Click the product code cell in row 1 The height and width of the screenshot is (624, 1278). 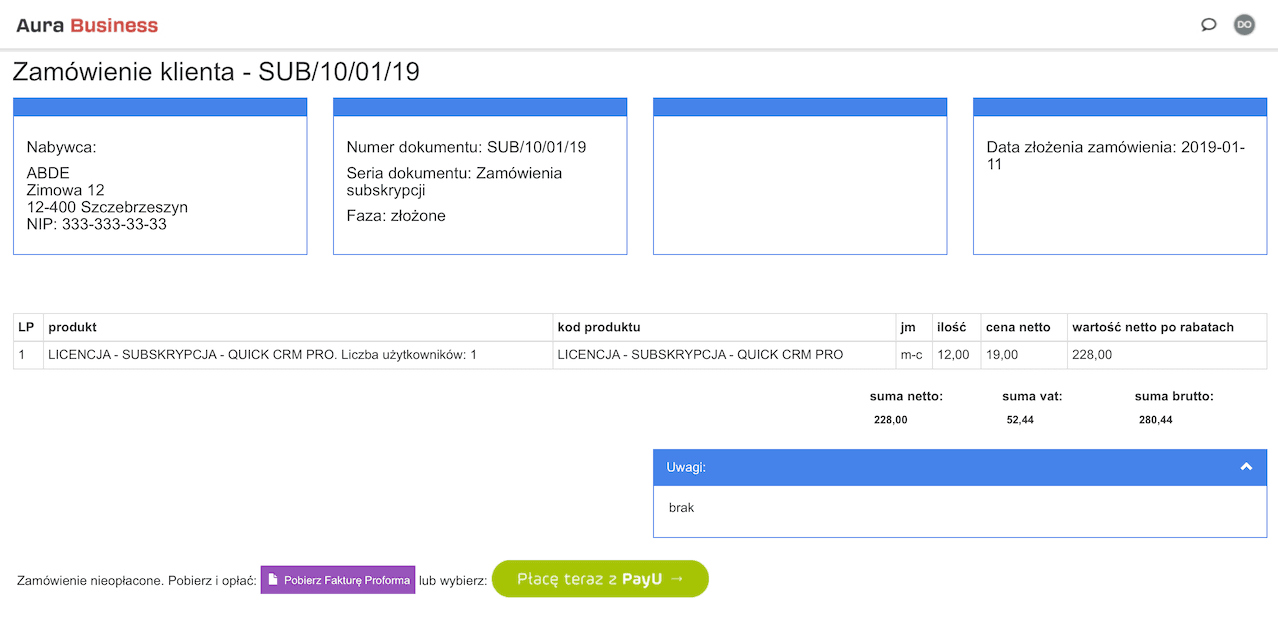(x=724, y=355)
